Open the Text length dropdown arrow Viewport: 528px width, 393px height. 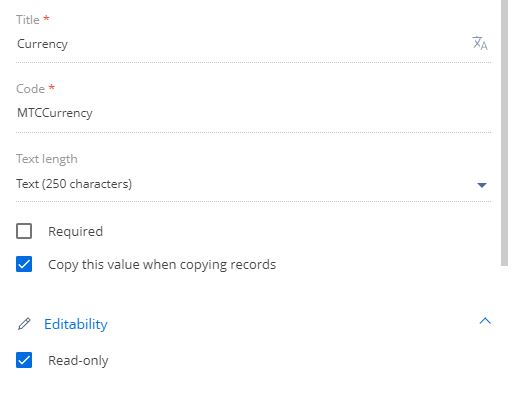pyautogui.click(x=482, y=185)
